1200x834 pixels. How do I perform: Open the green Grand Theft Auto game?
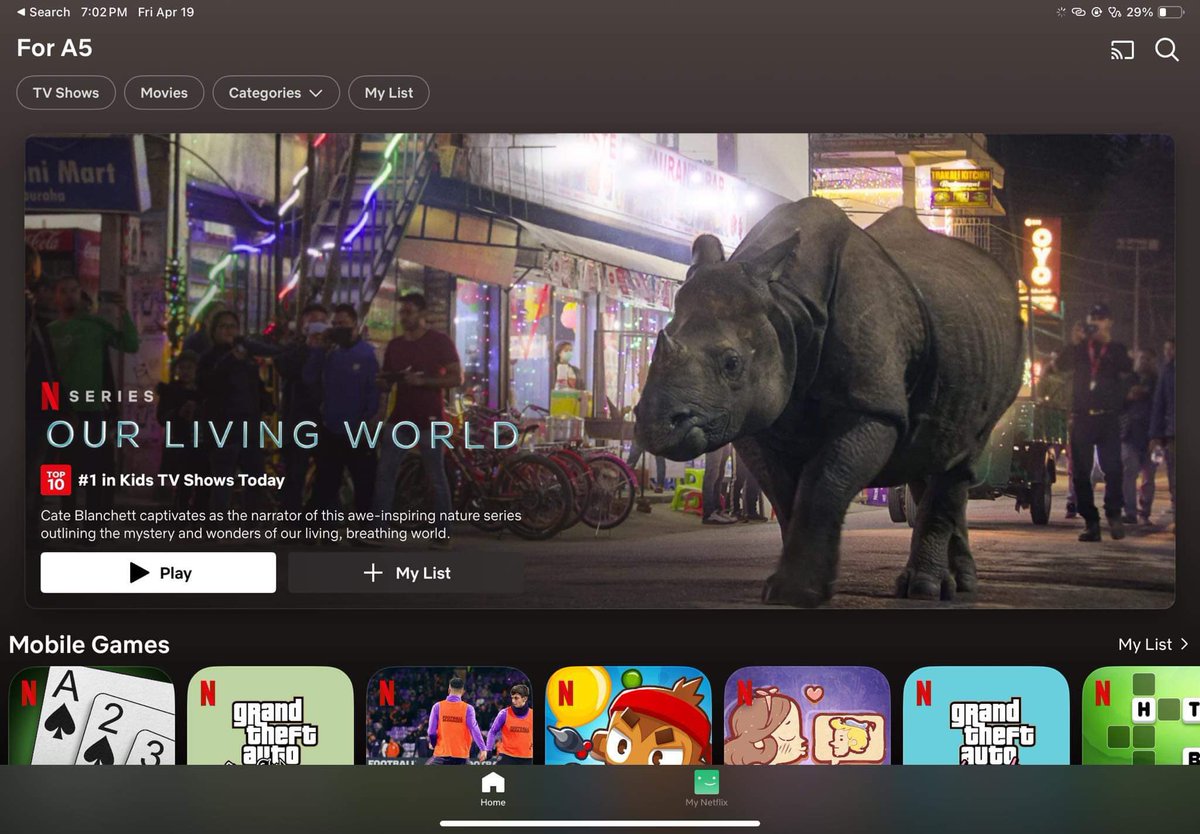pyautogui.click(x=271, y=716)
